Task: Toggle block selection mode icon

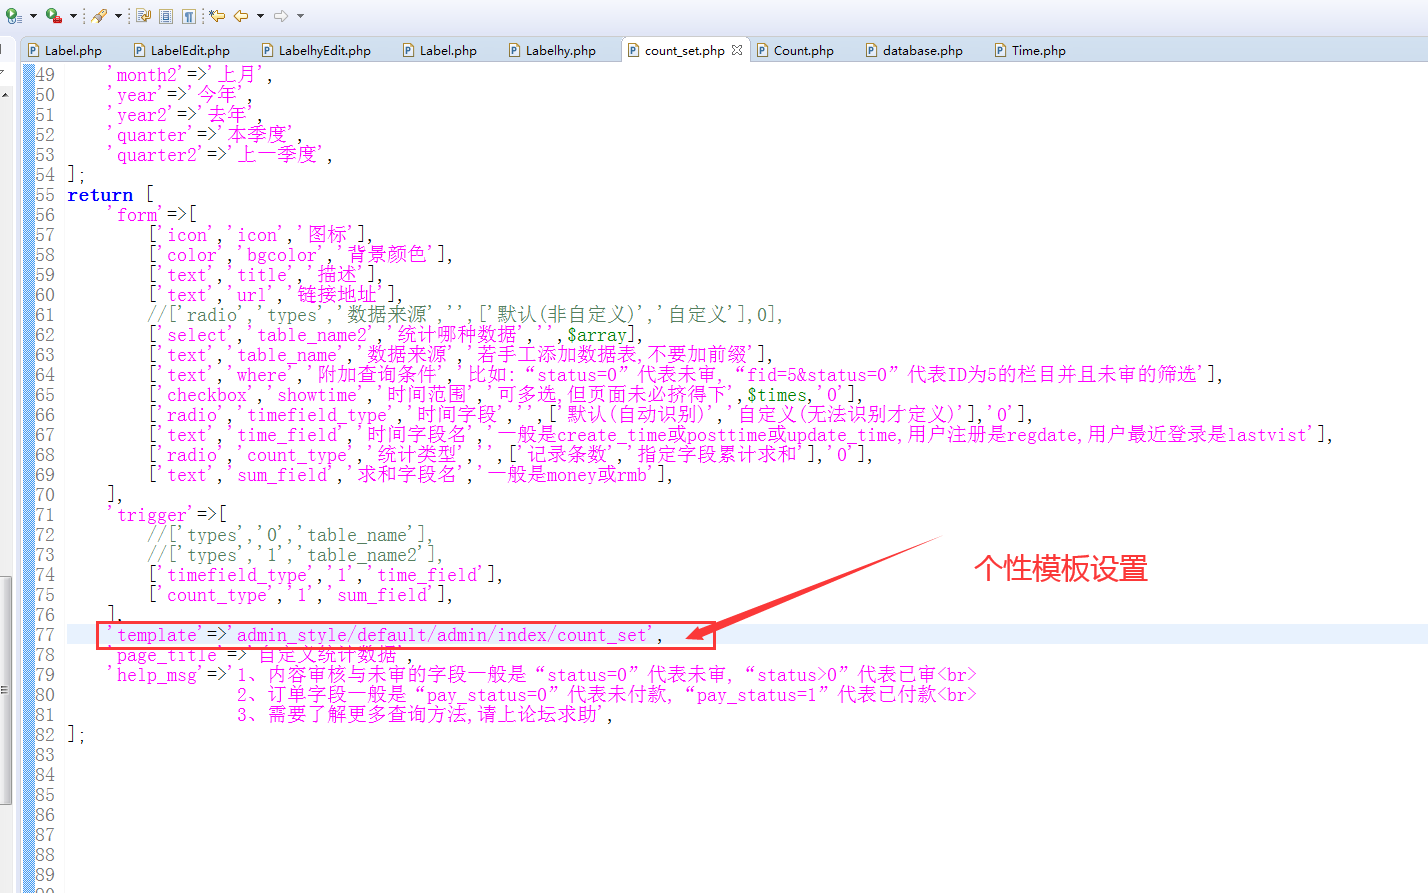Action: click(166, 16)
